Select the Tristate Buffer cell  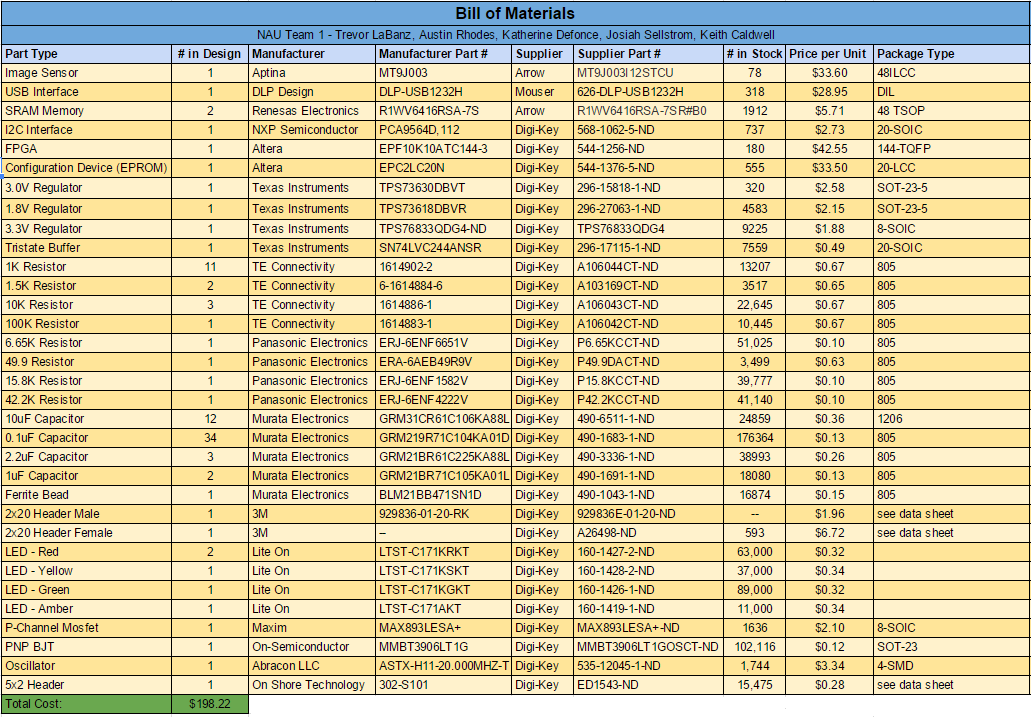(86, 249)
